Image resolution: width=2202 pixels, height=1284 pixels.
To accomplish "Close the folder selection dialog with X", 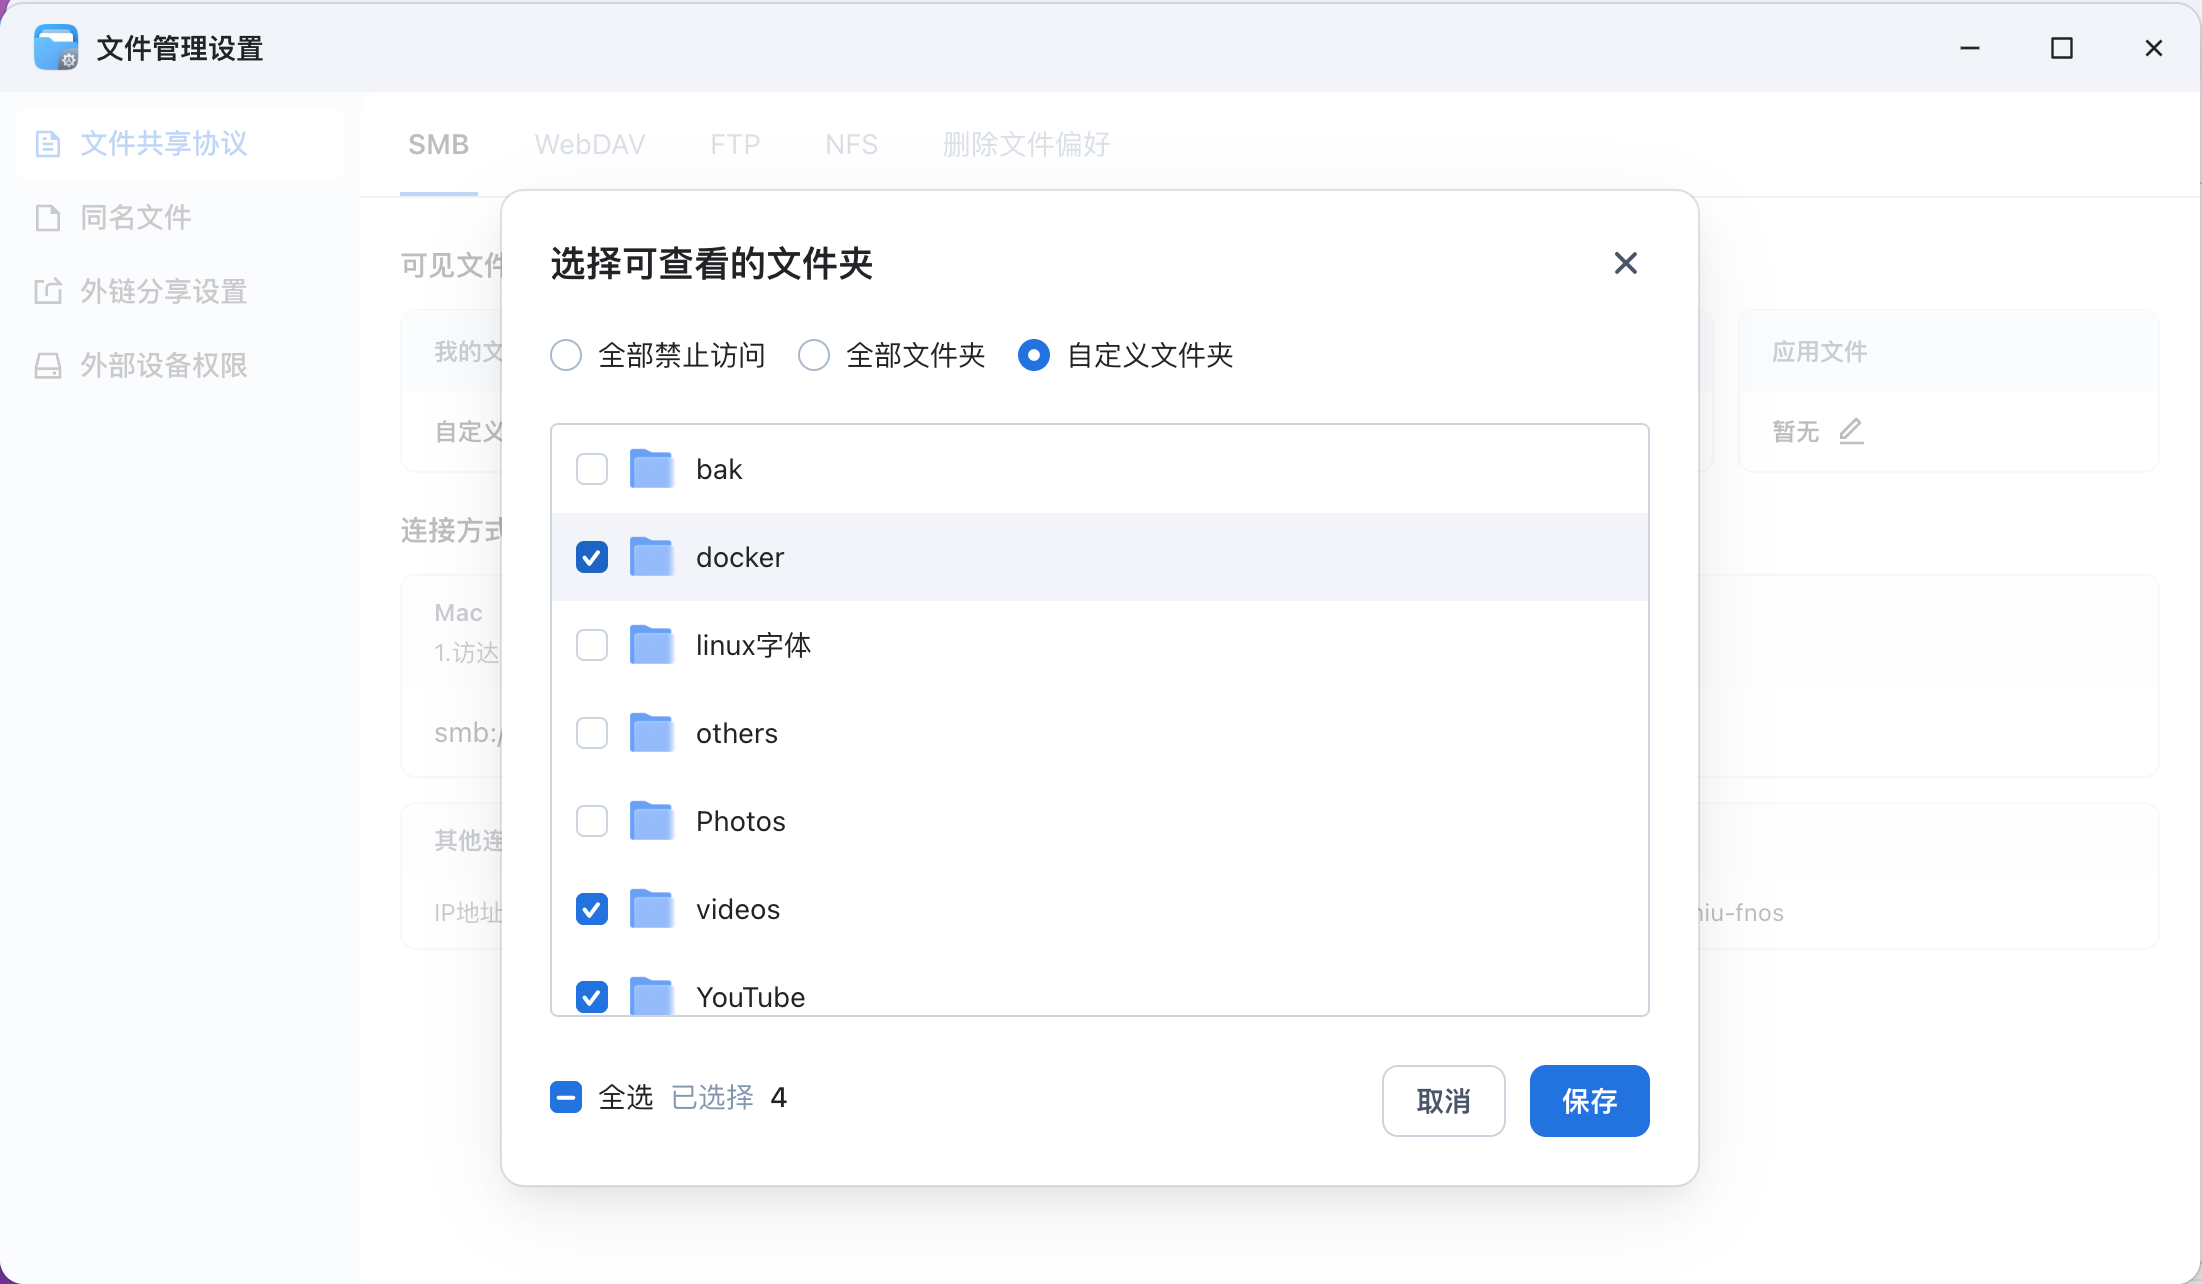I will (x=1625, y=263).
